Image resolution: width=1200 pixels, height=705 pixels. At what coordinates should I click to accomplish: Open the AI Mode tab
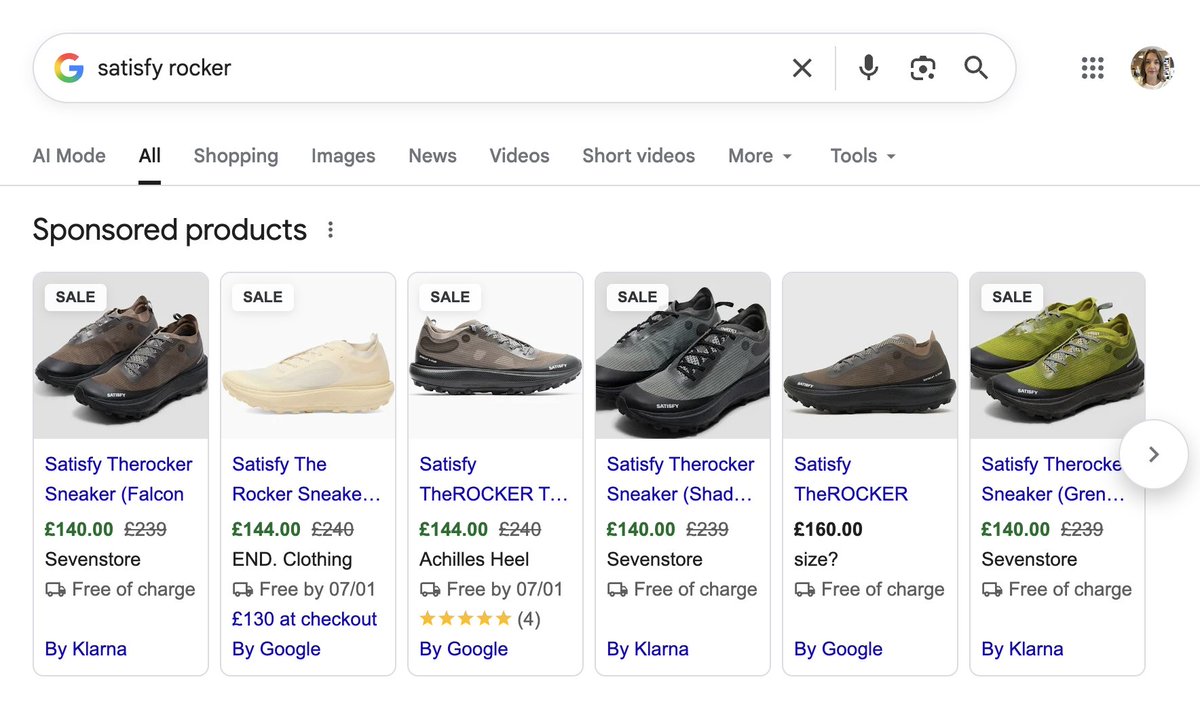(x=69, y=156)
